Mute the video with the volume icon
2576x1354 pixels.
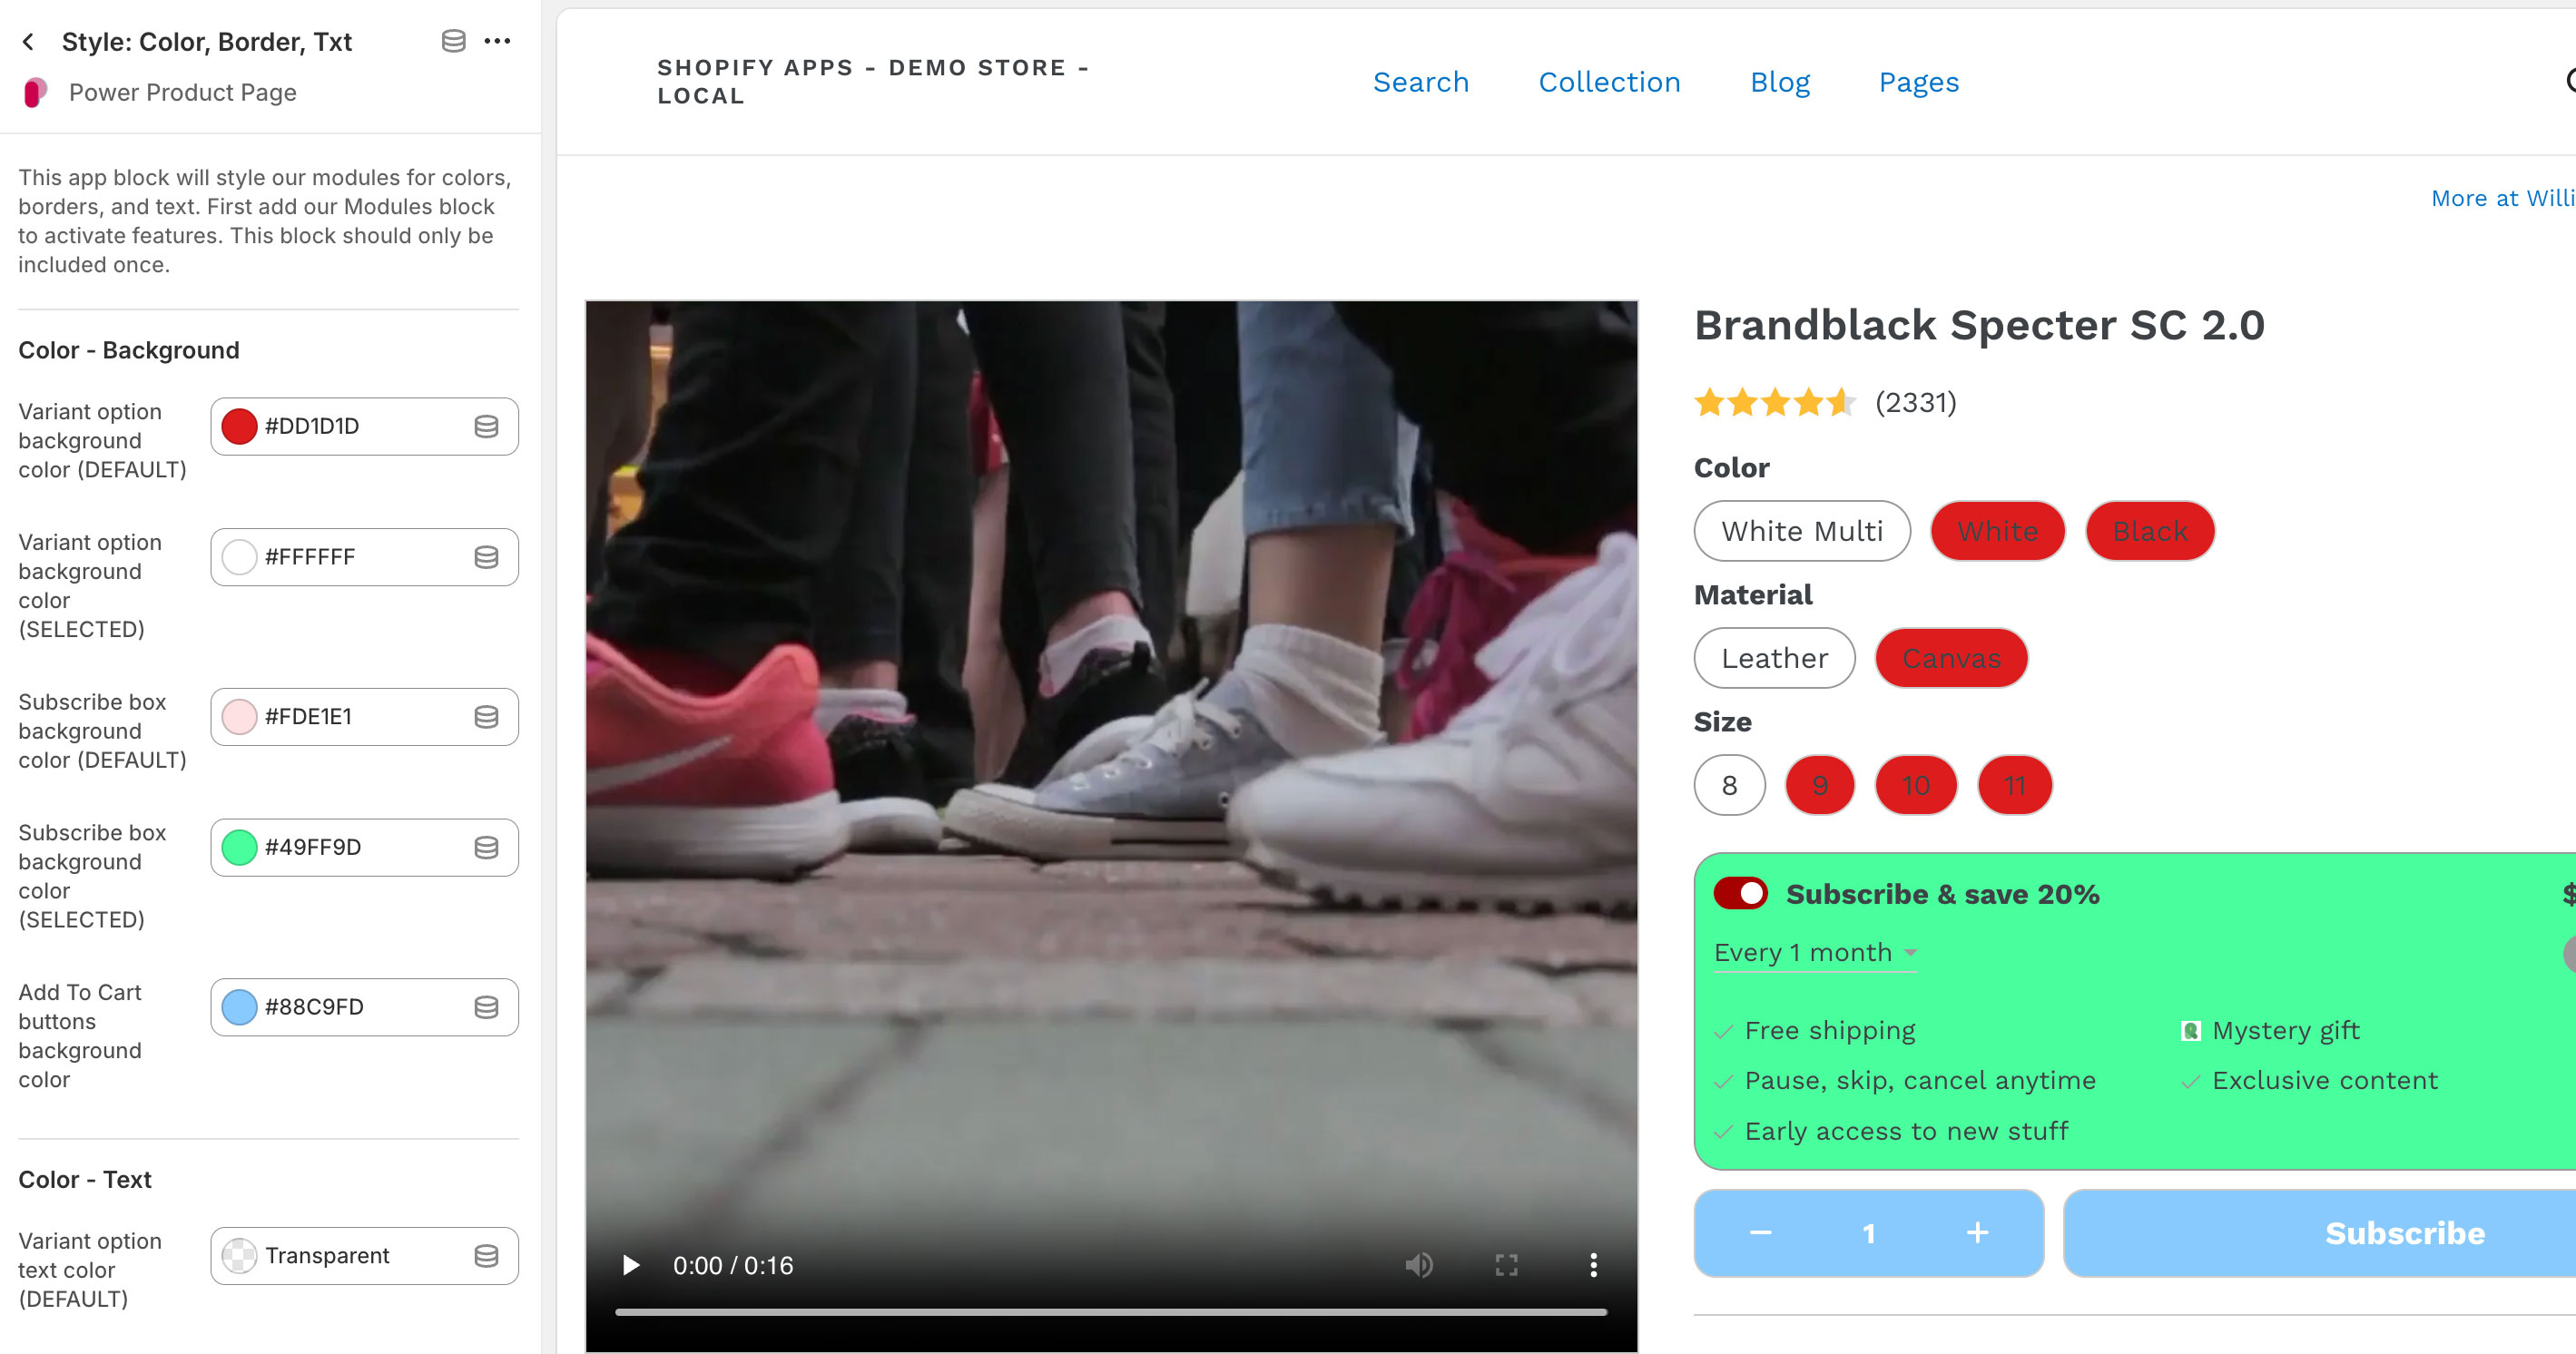coord(1418,1265)
